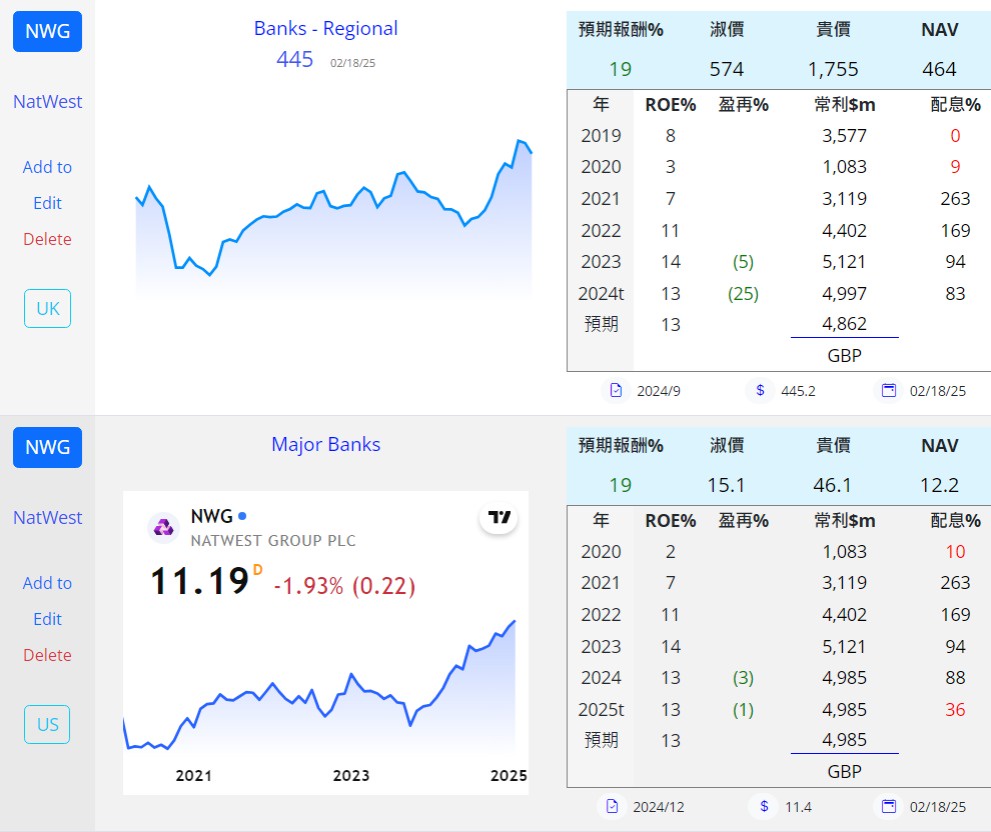Click the 2024/12 report date
The width and height of the screenshot is (991, 832).
pyautogui.click(x=659, y=807)
